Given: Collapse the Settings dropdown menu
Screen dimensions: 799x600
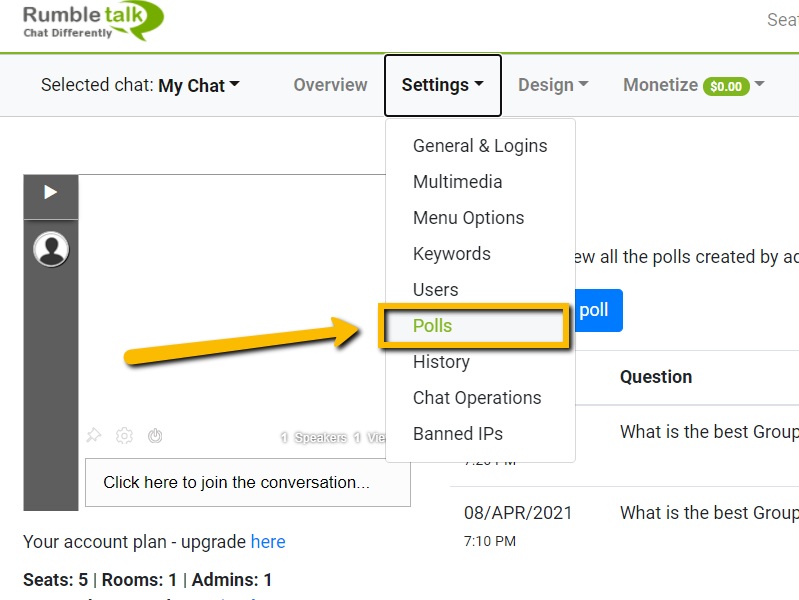Looking at the screenshot, I should tap(442, 86).
